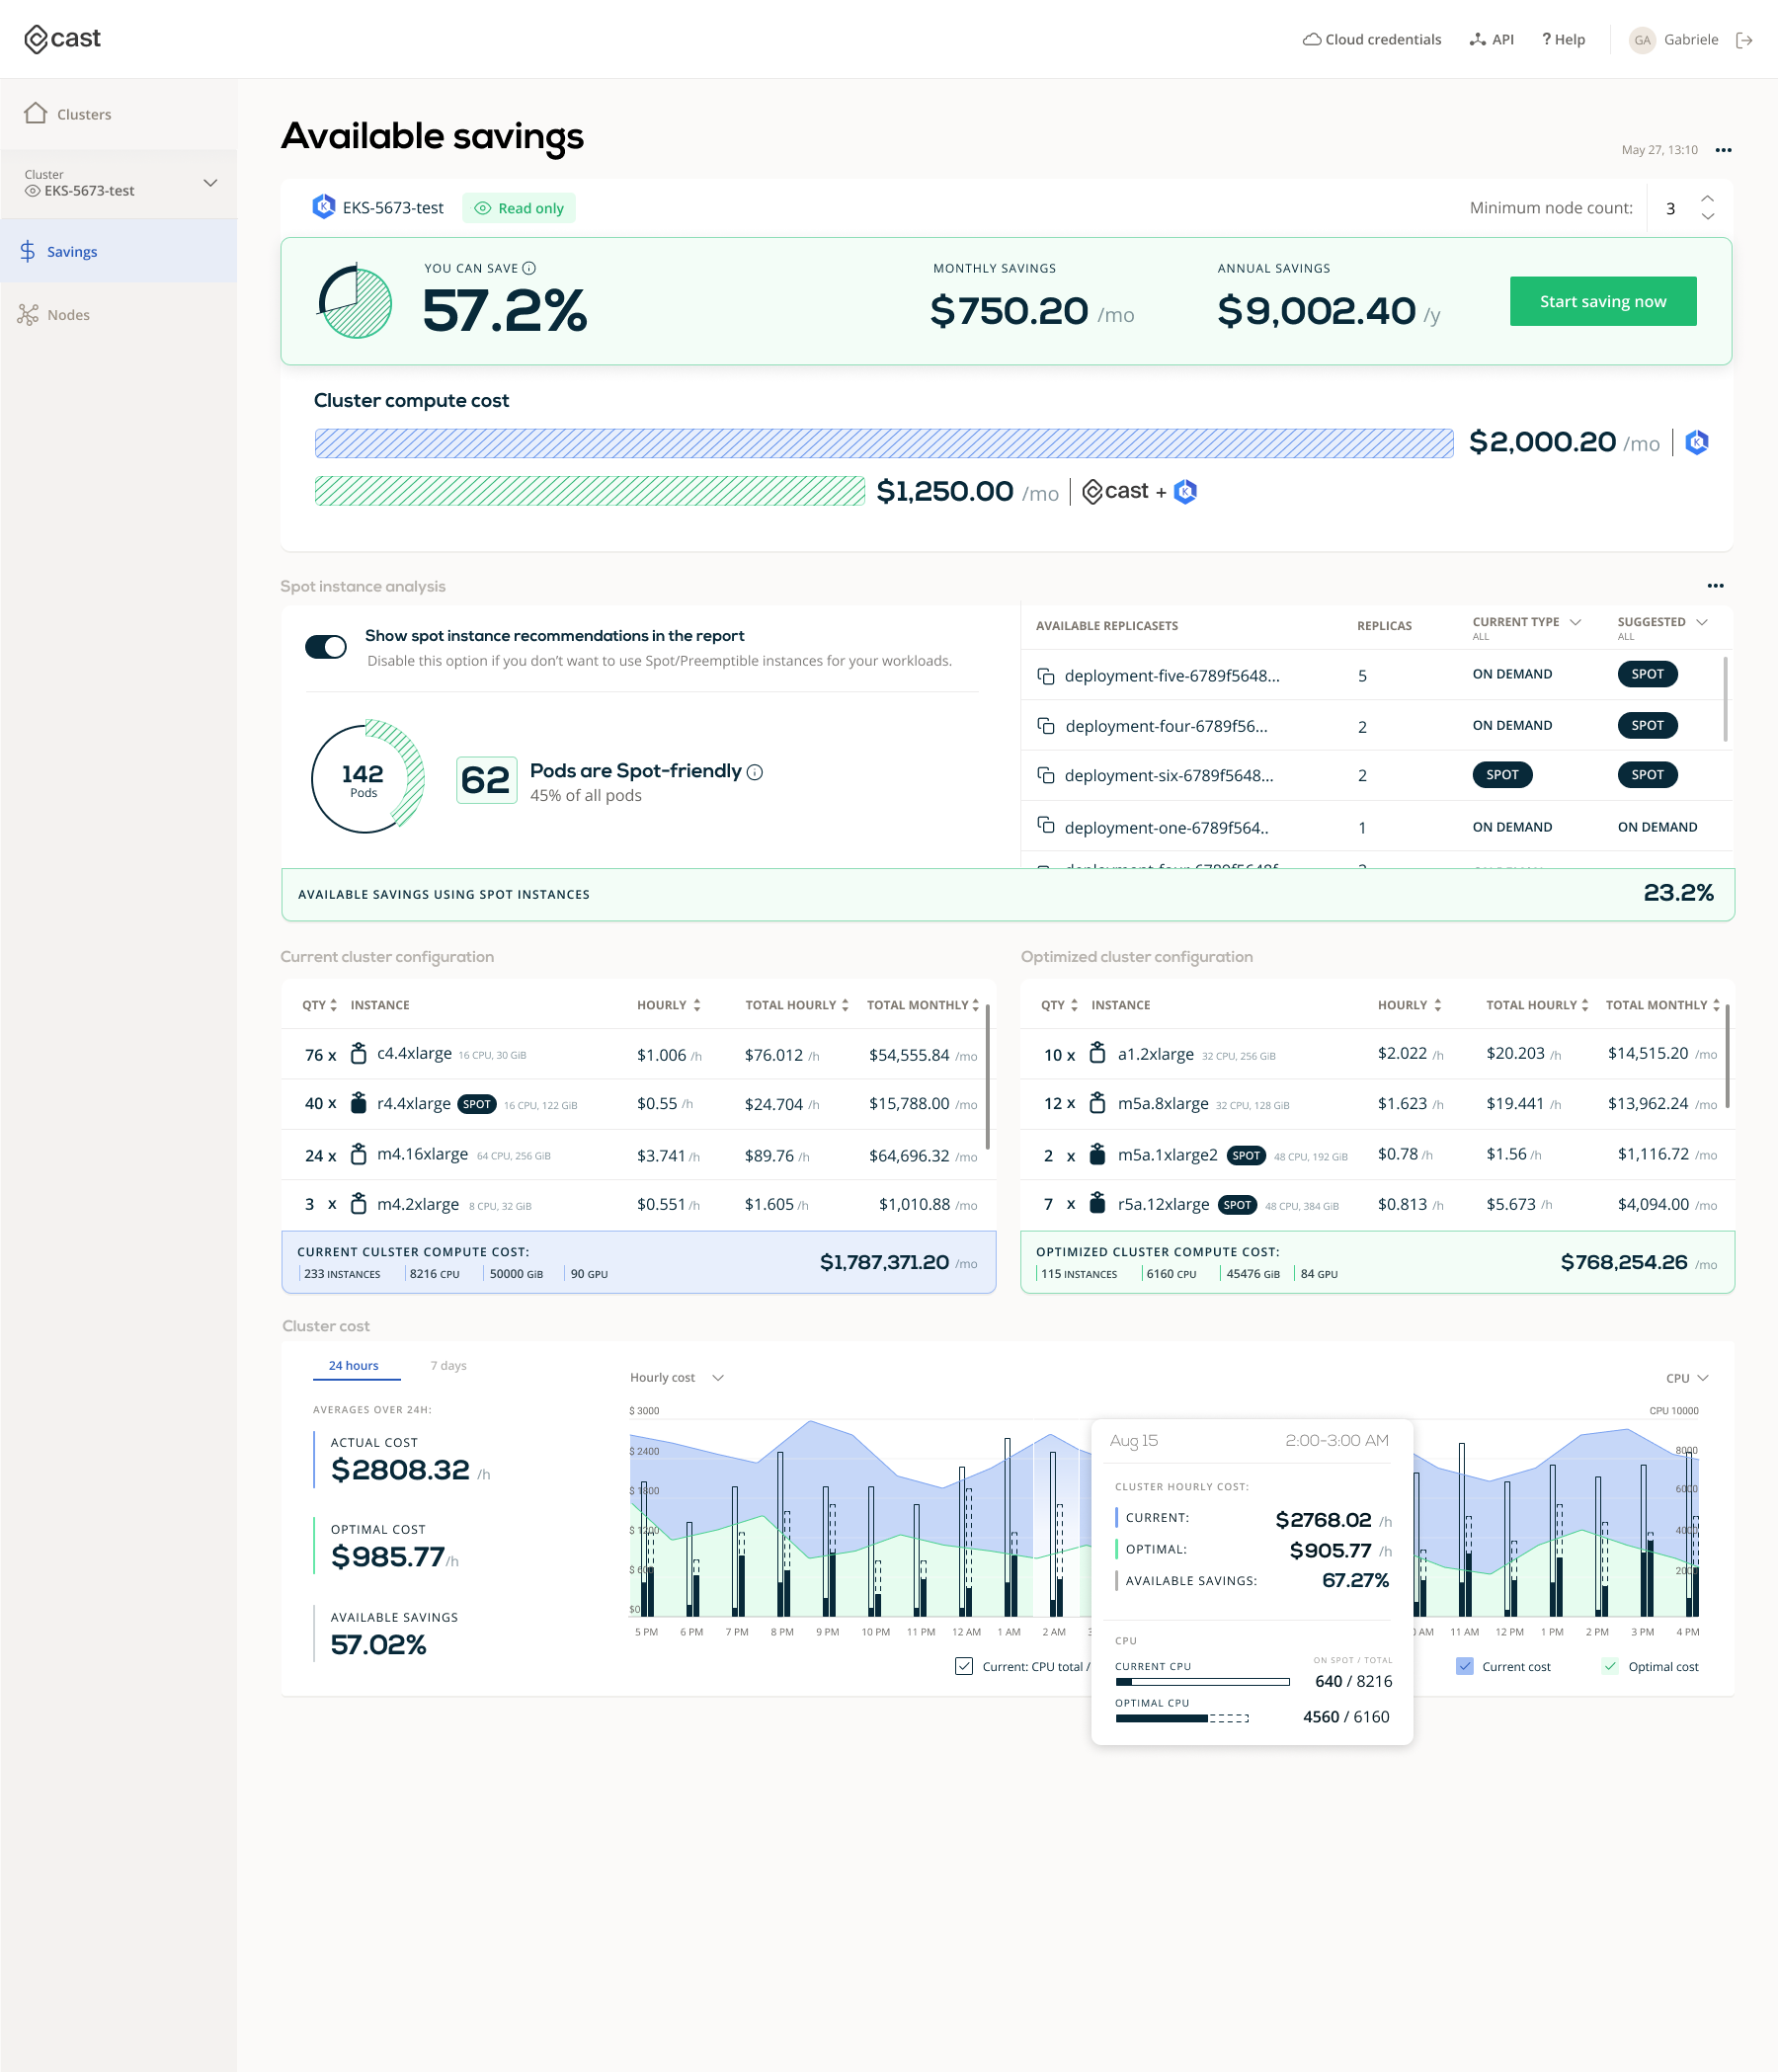
Task: Click instance icon for m5a.1xlarge2
Action: click(1097, 1154)
